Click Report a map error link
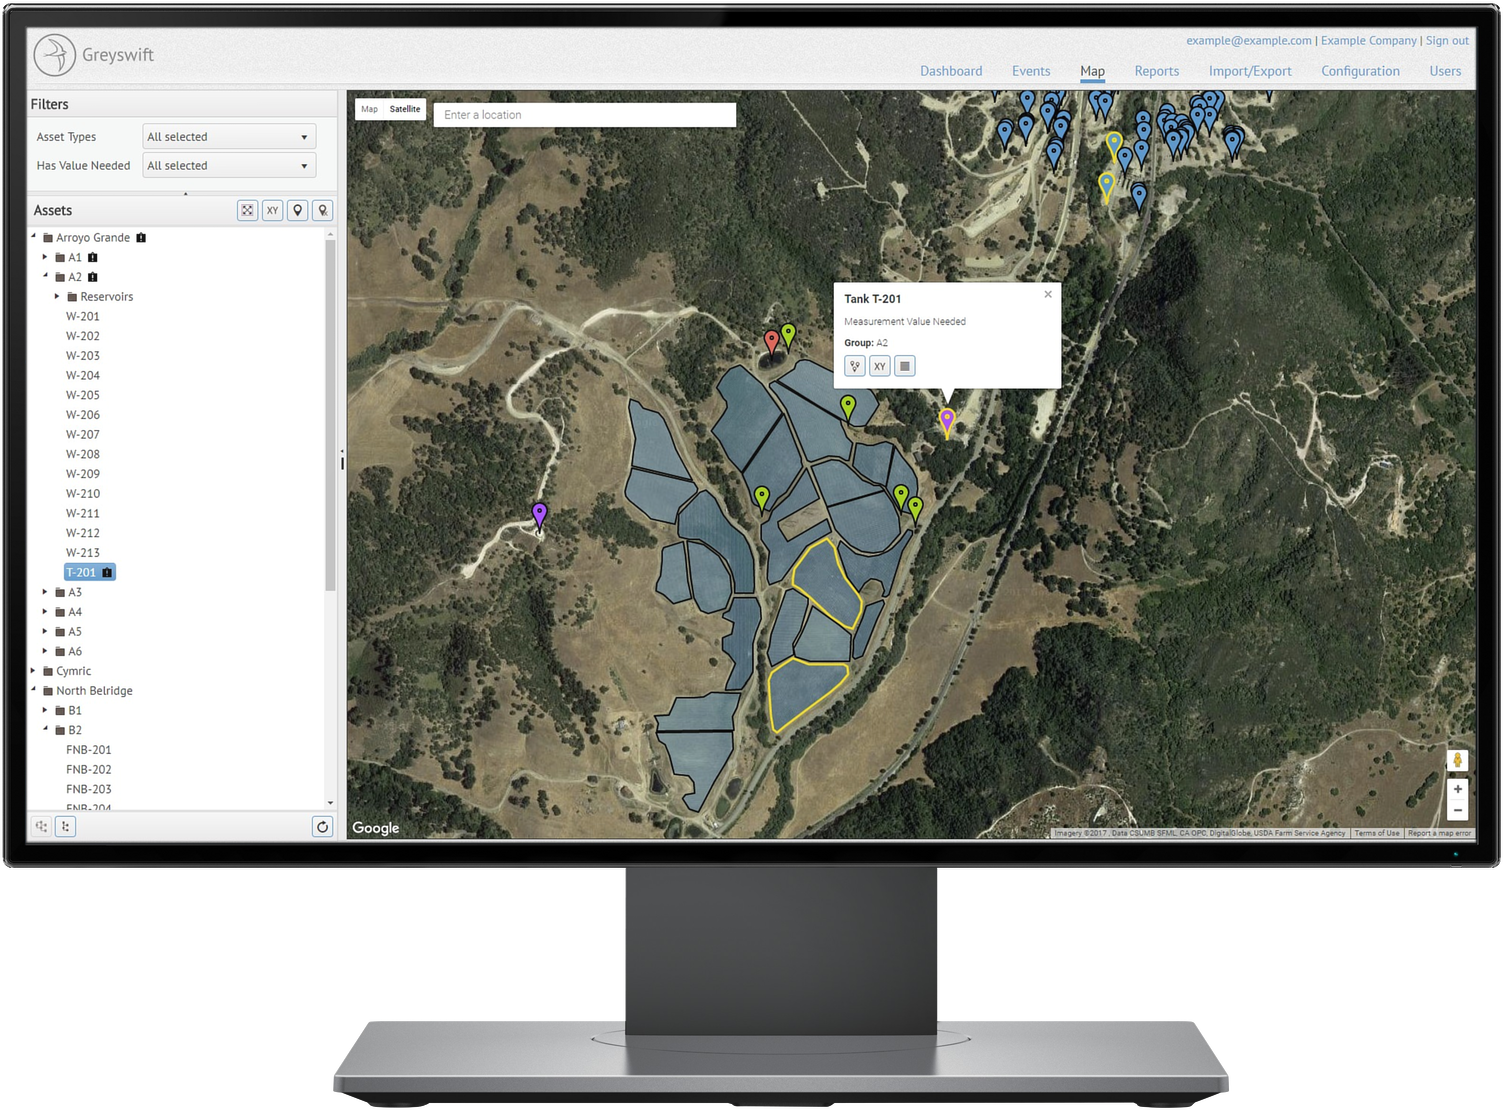Screen dimensions: 1504x1110 (x=1439, y=833)
